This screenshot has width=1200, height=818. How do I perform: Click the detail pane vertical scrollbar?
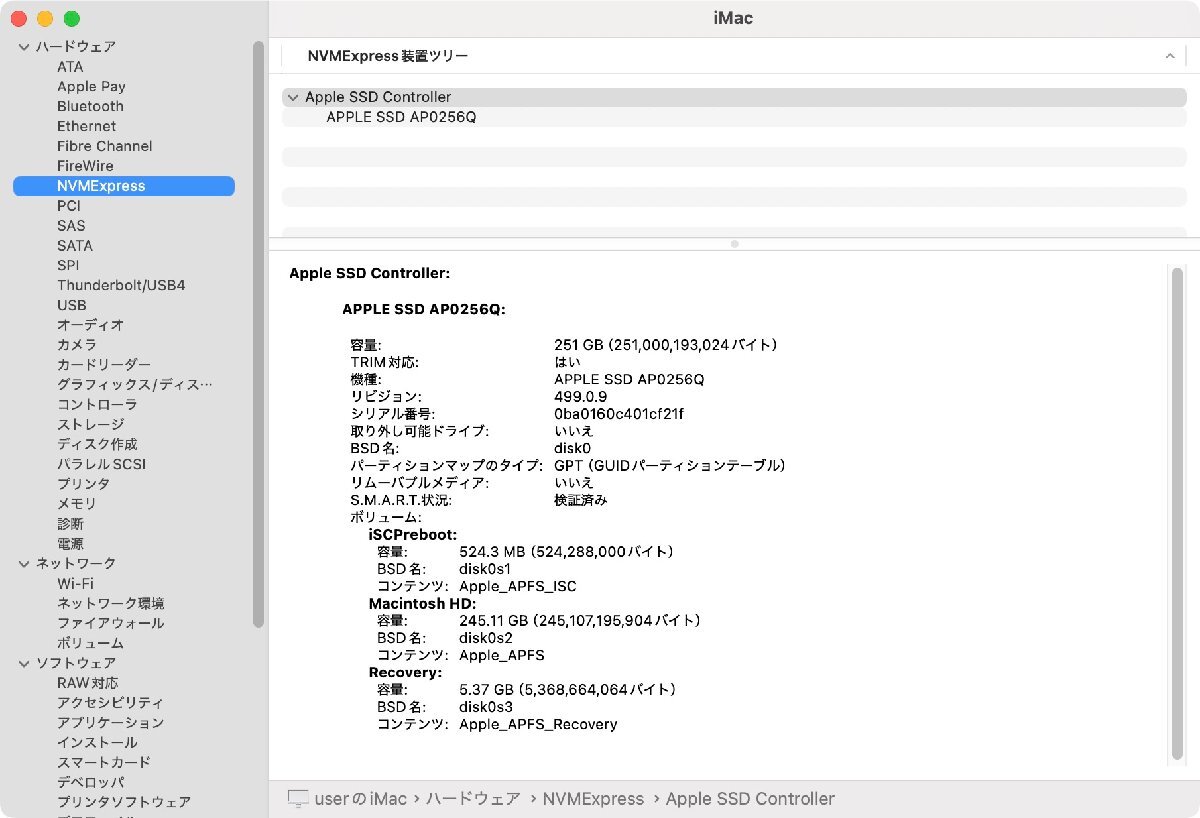(x=1177, y=515)
